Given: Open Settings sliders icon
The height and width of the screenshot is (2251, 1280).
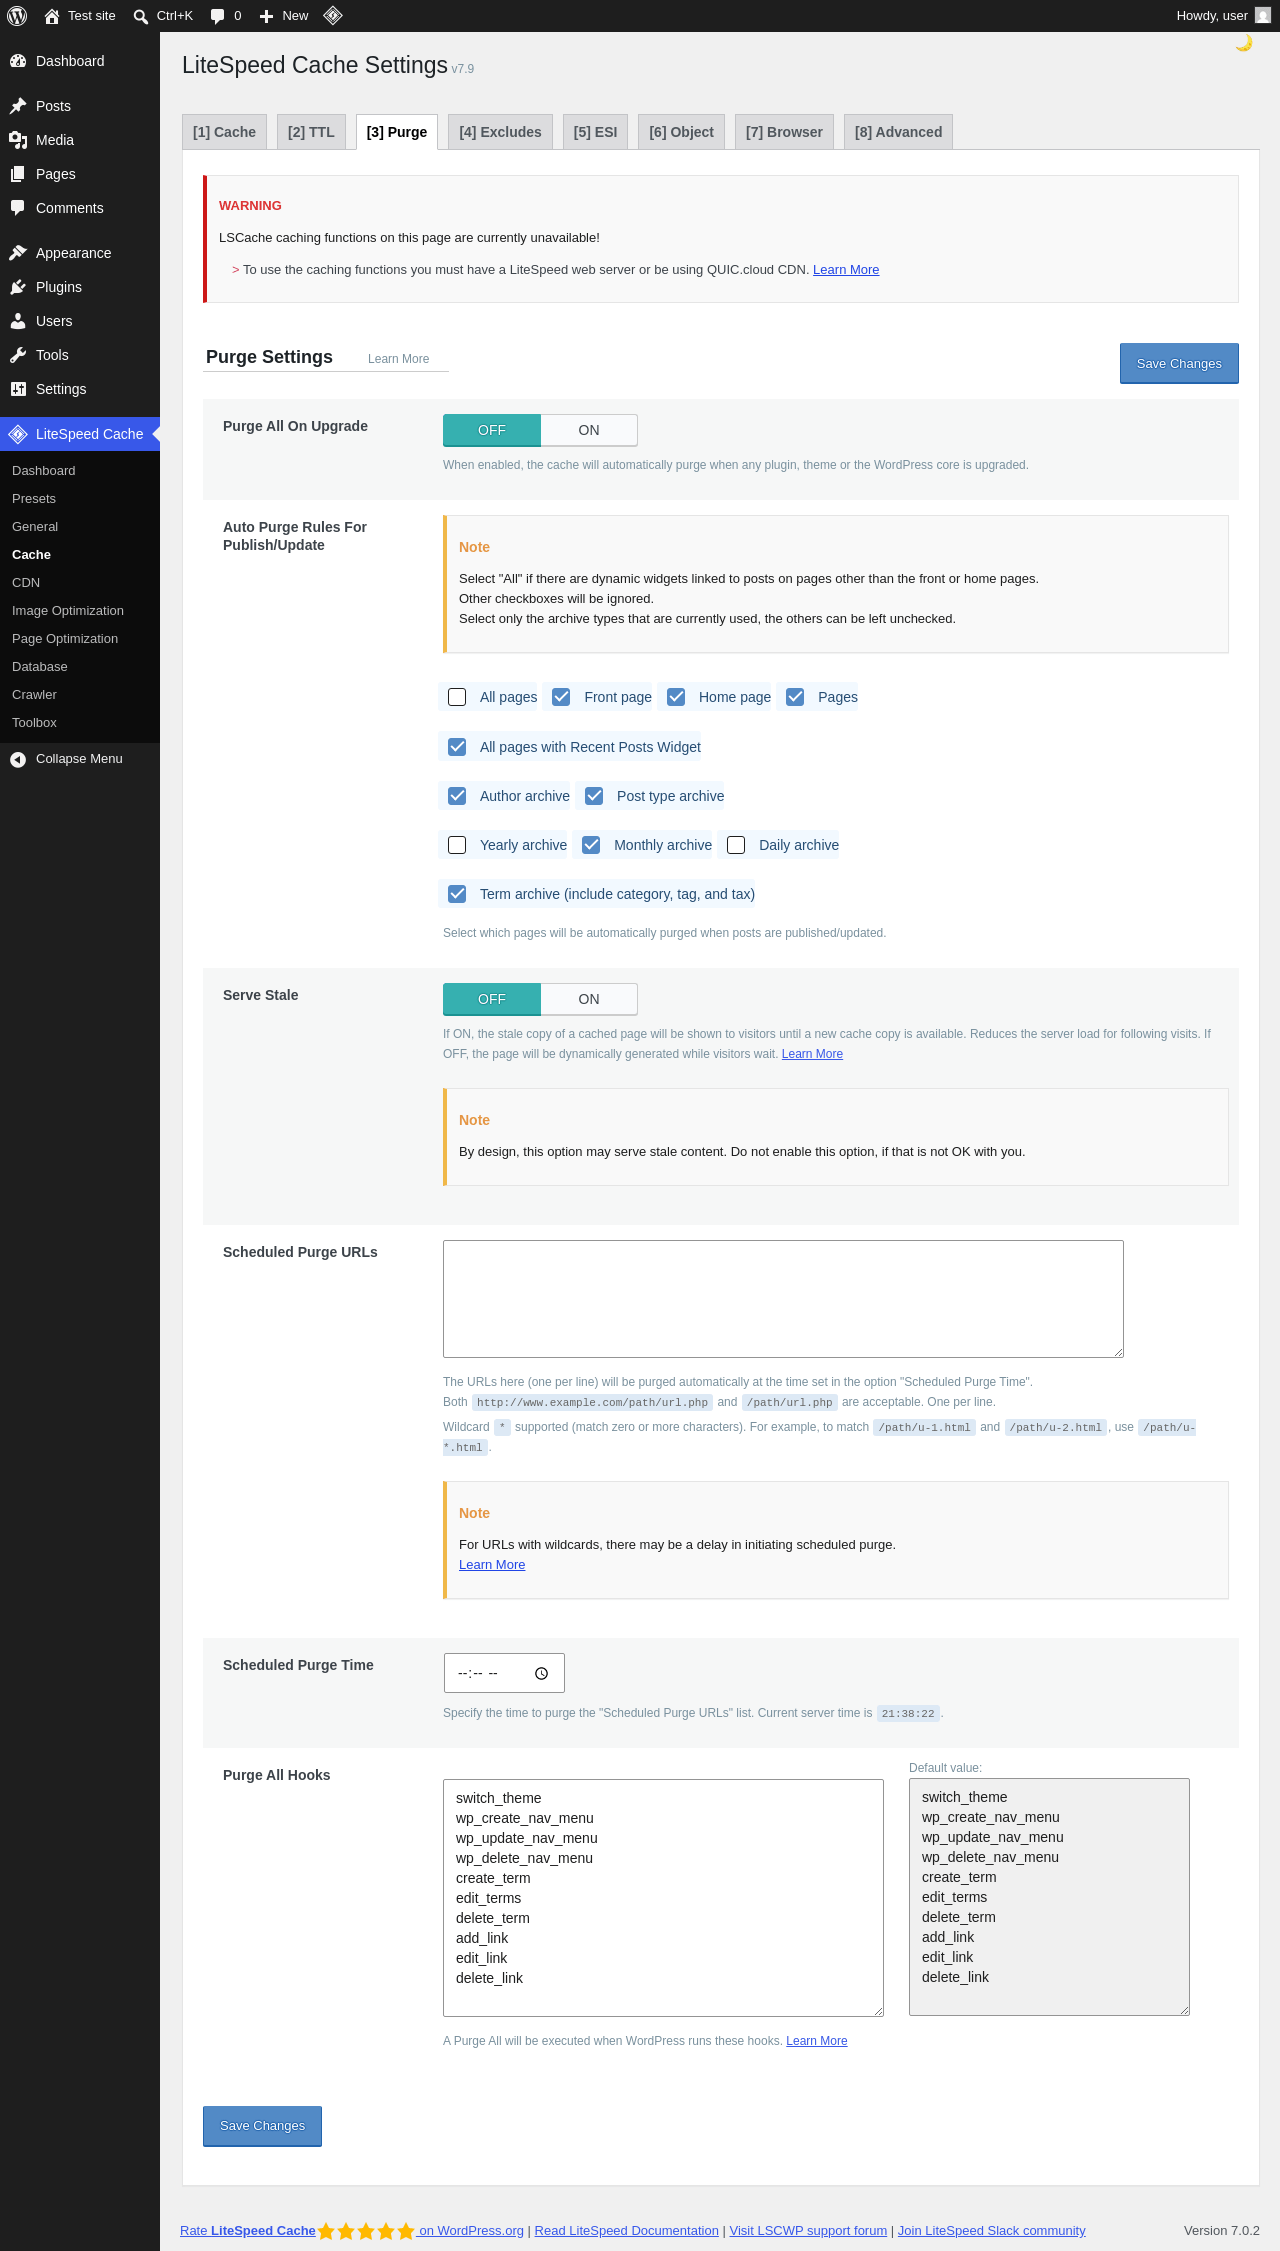Looking at the screenshot, I should (18, 389).
